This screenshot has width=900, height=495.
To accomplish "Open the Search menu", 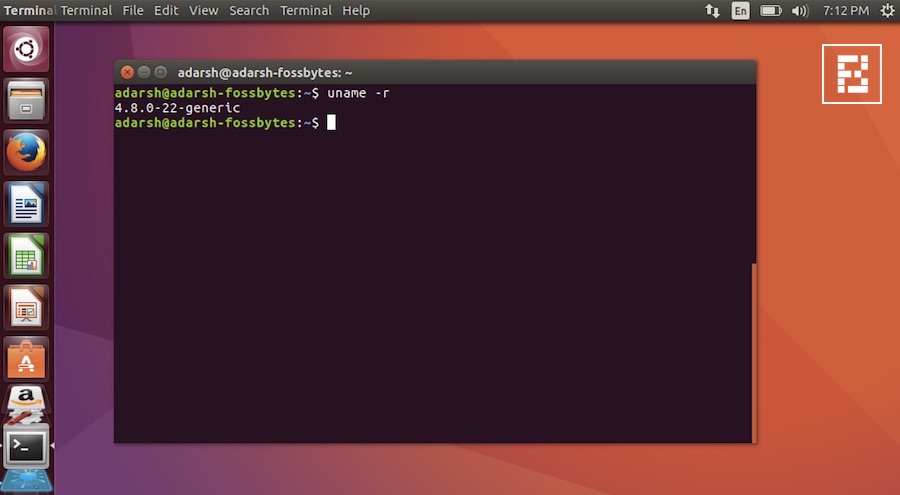I will 249,11.
